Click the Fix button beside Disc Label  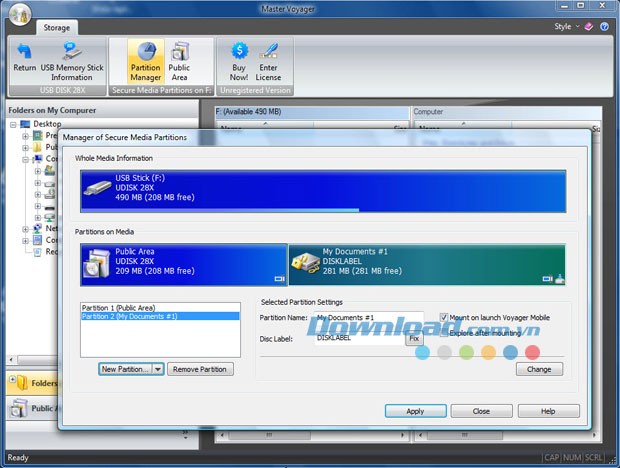pos(413,339)
